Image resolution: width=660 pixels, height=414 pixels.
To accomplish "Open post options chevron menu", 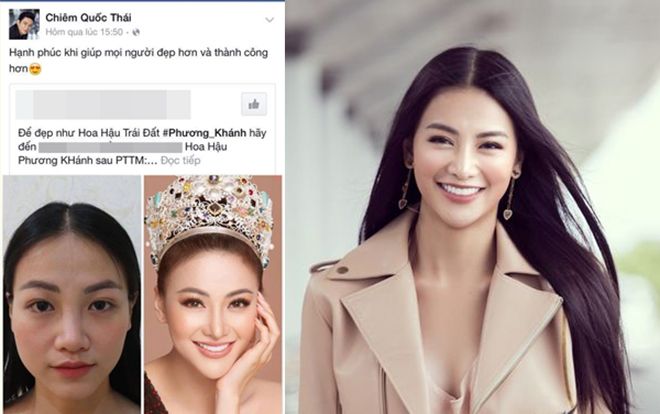I will (x=269, y=20).
